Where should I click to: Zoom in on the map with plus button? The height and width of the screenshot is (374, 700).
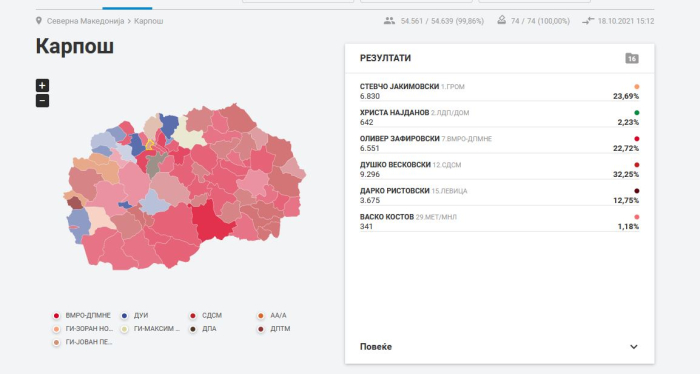[42, 85]
